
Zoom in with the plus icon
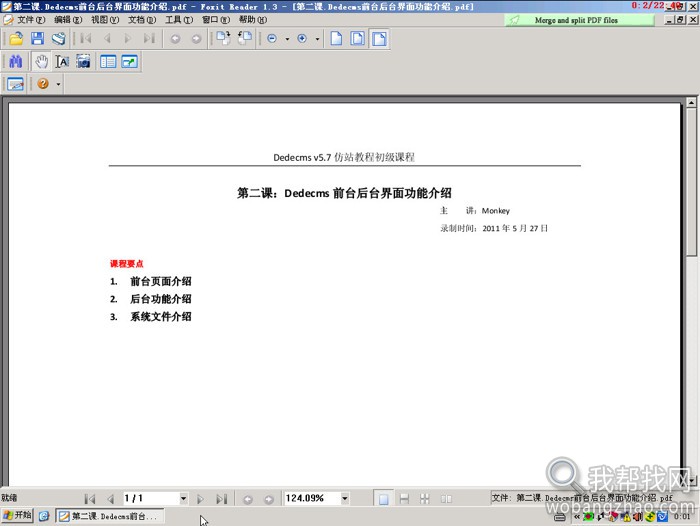tap(302, 39)
